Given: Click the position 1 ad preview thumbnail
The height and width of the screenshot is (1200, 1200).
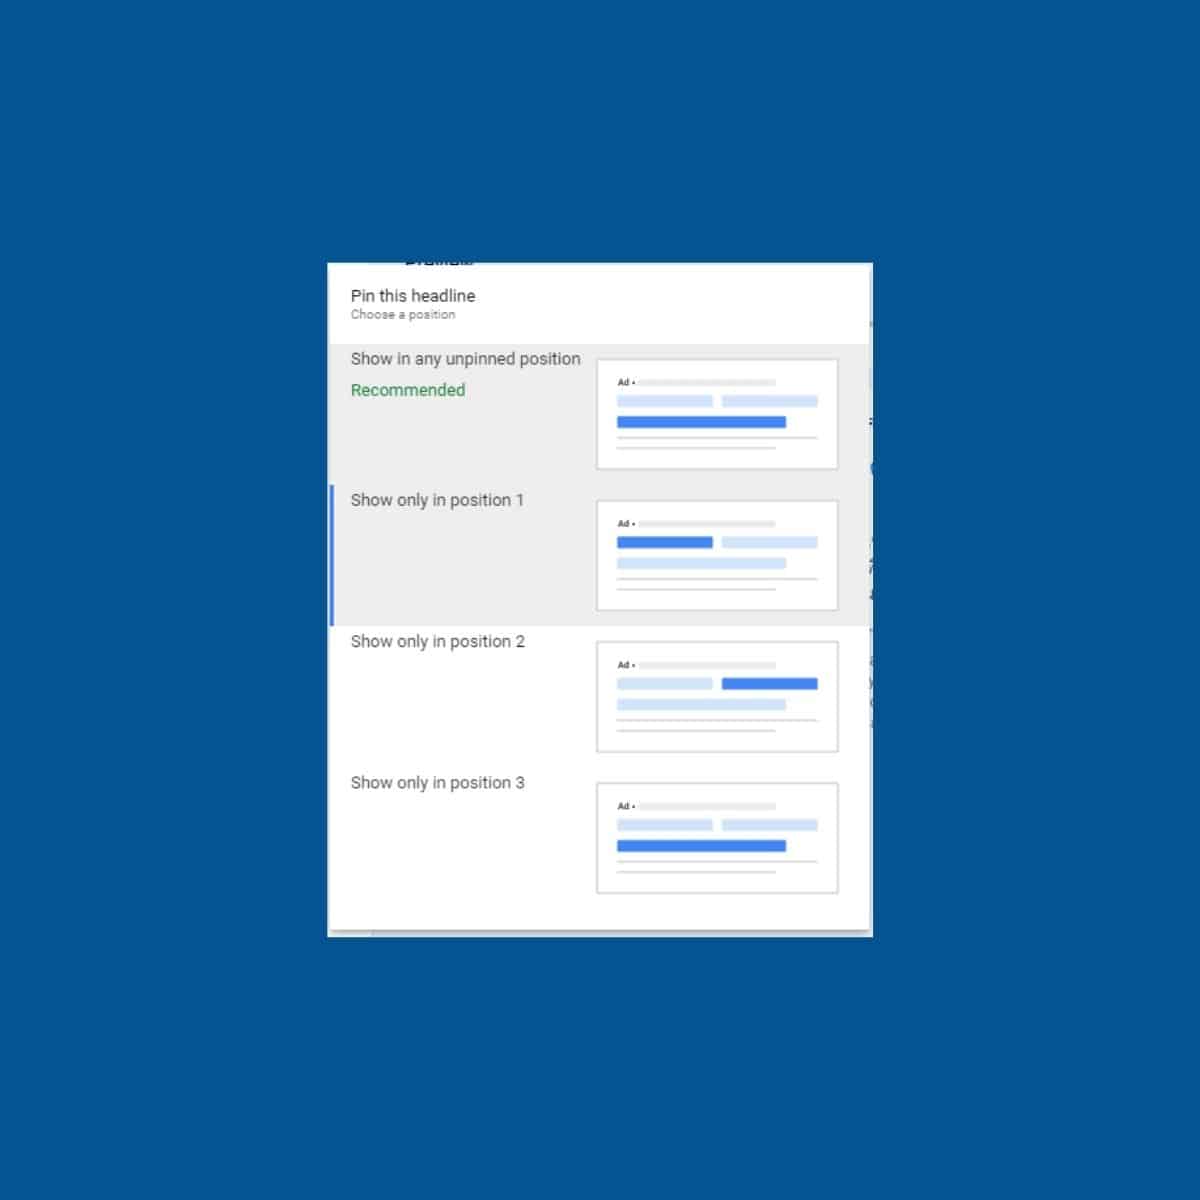Looking at the screenshot, I should (x=717, y=555).
